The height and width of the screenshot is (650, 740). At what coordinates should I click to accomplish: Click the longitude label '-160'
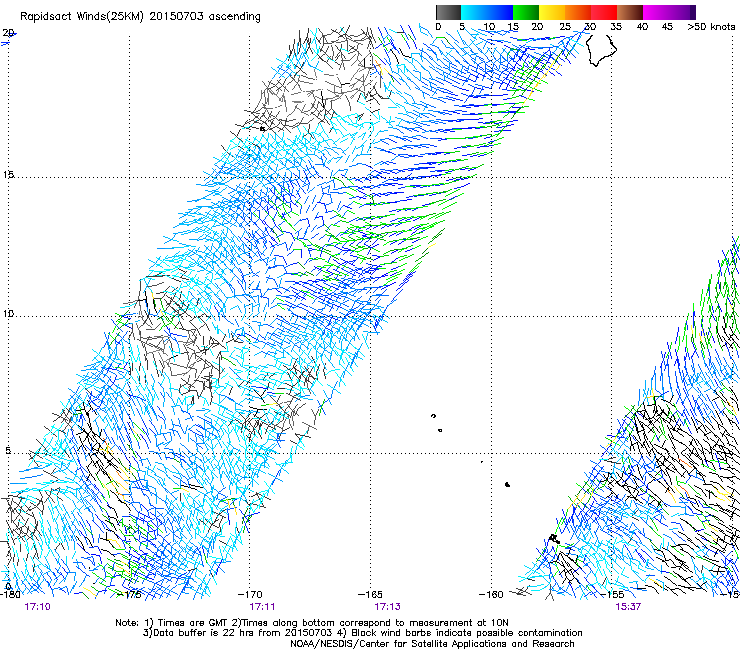click(x=491, y=595)
